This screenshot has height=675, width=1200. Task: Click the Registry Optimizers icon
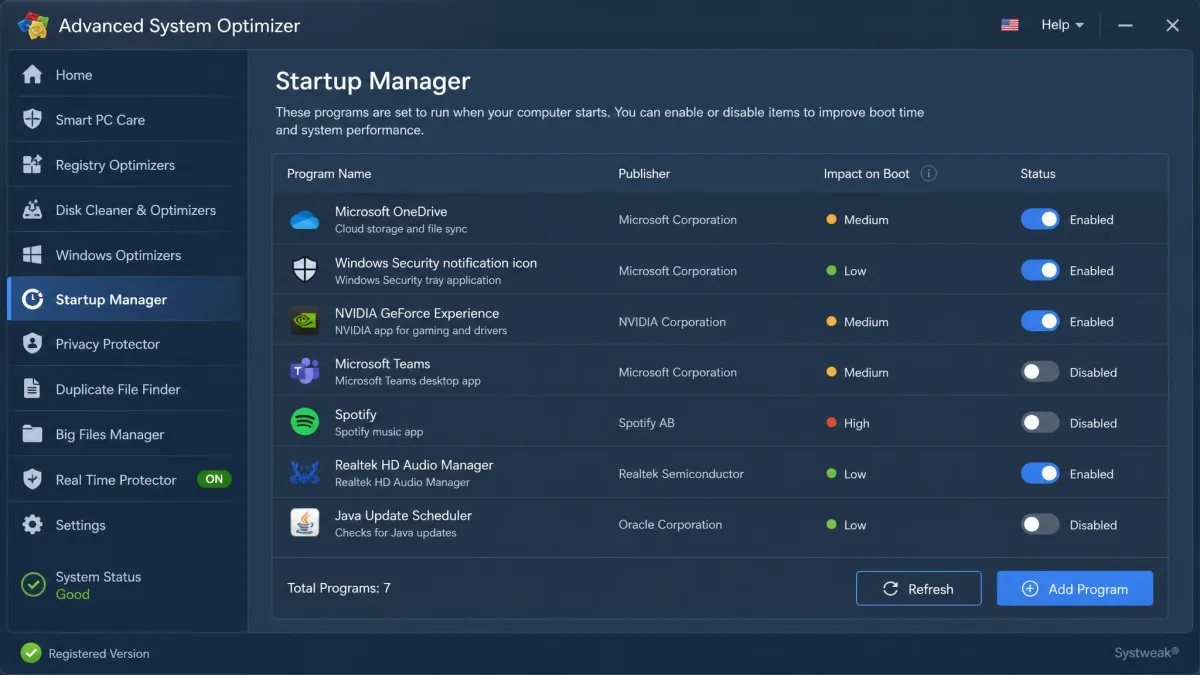click(32, 165)
